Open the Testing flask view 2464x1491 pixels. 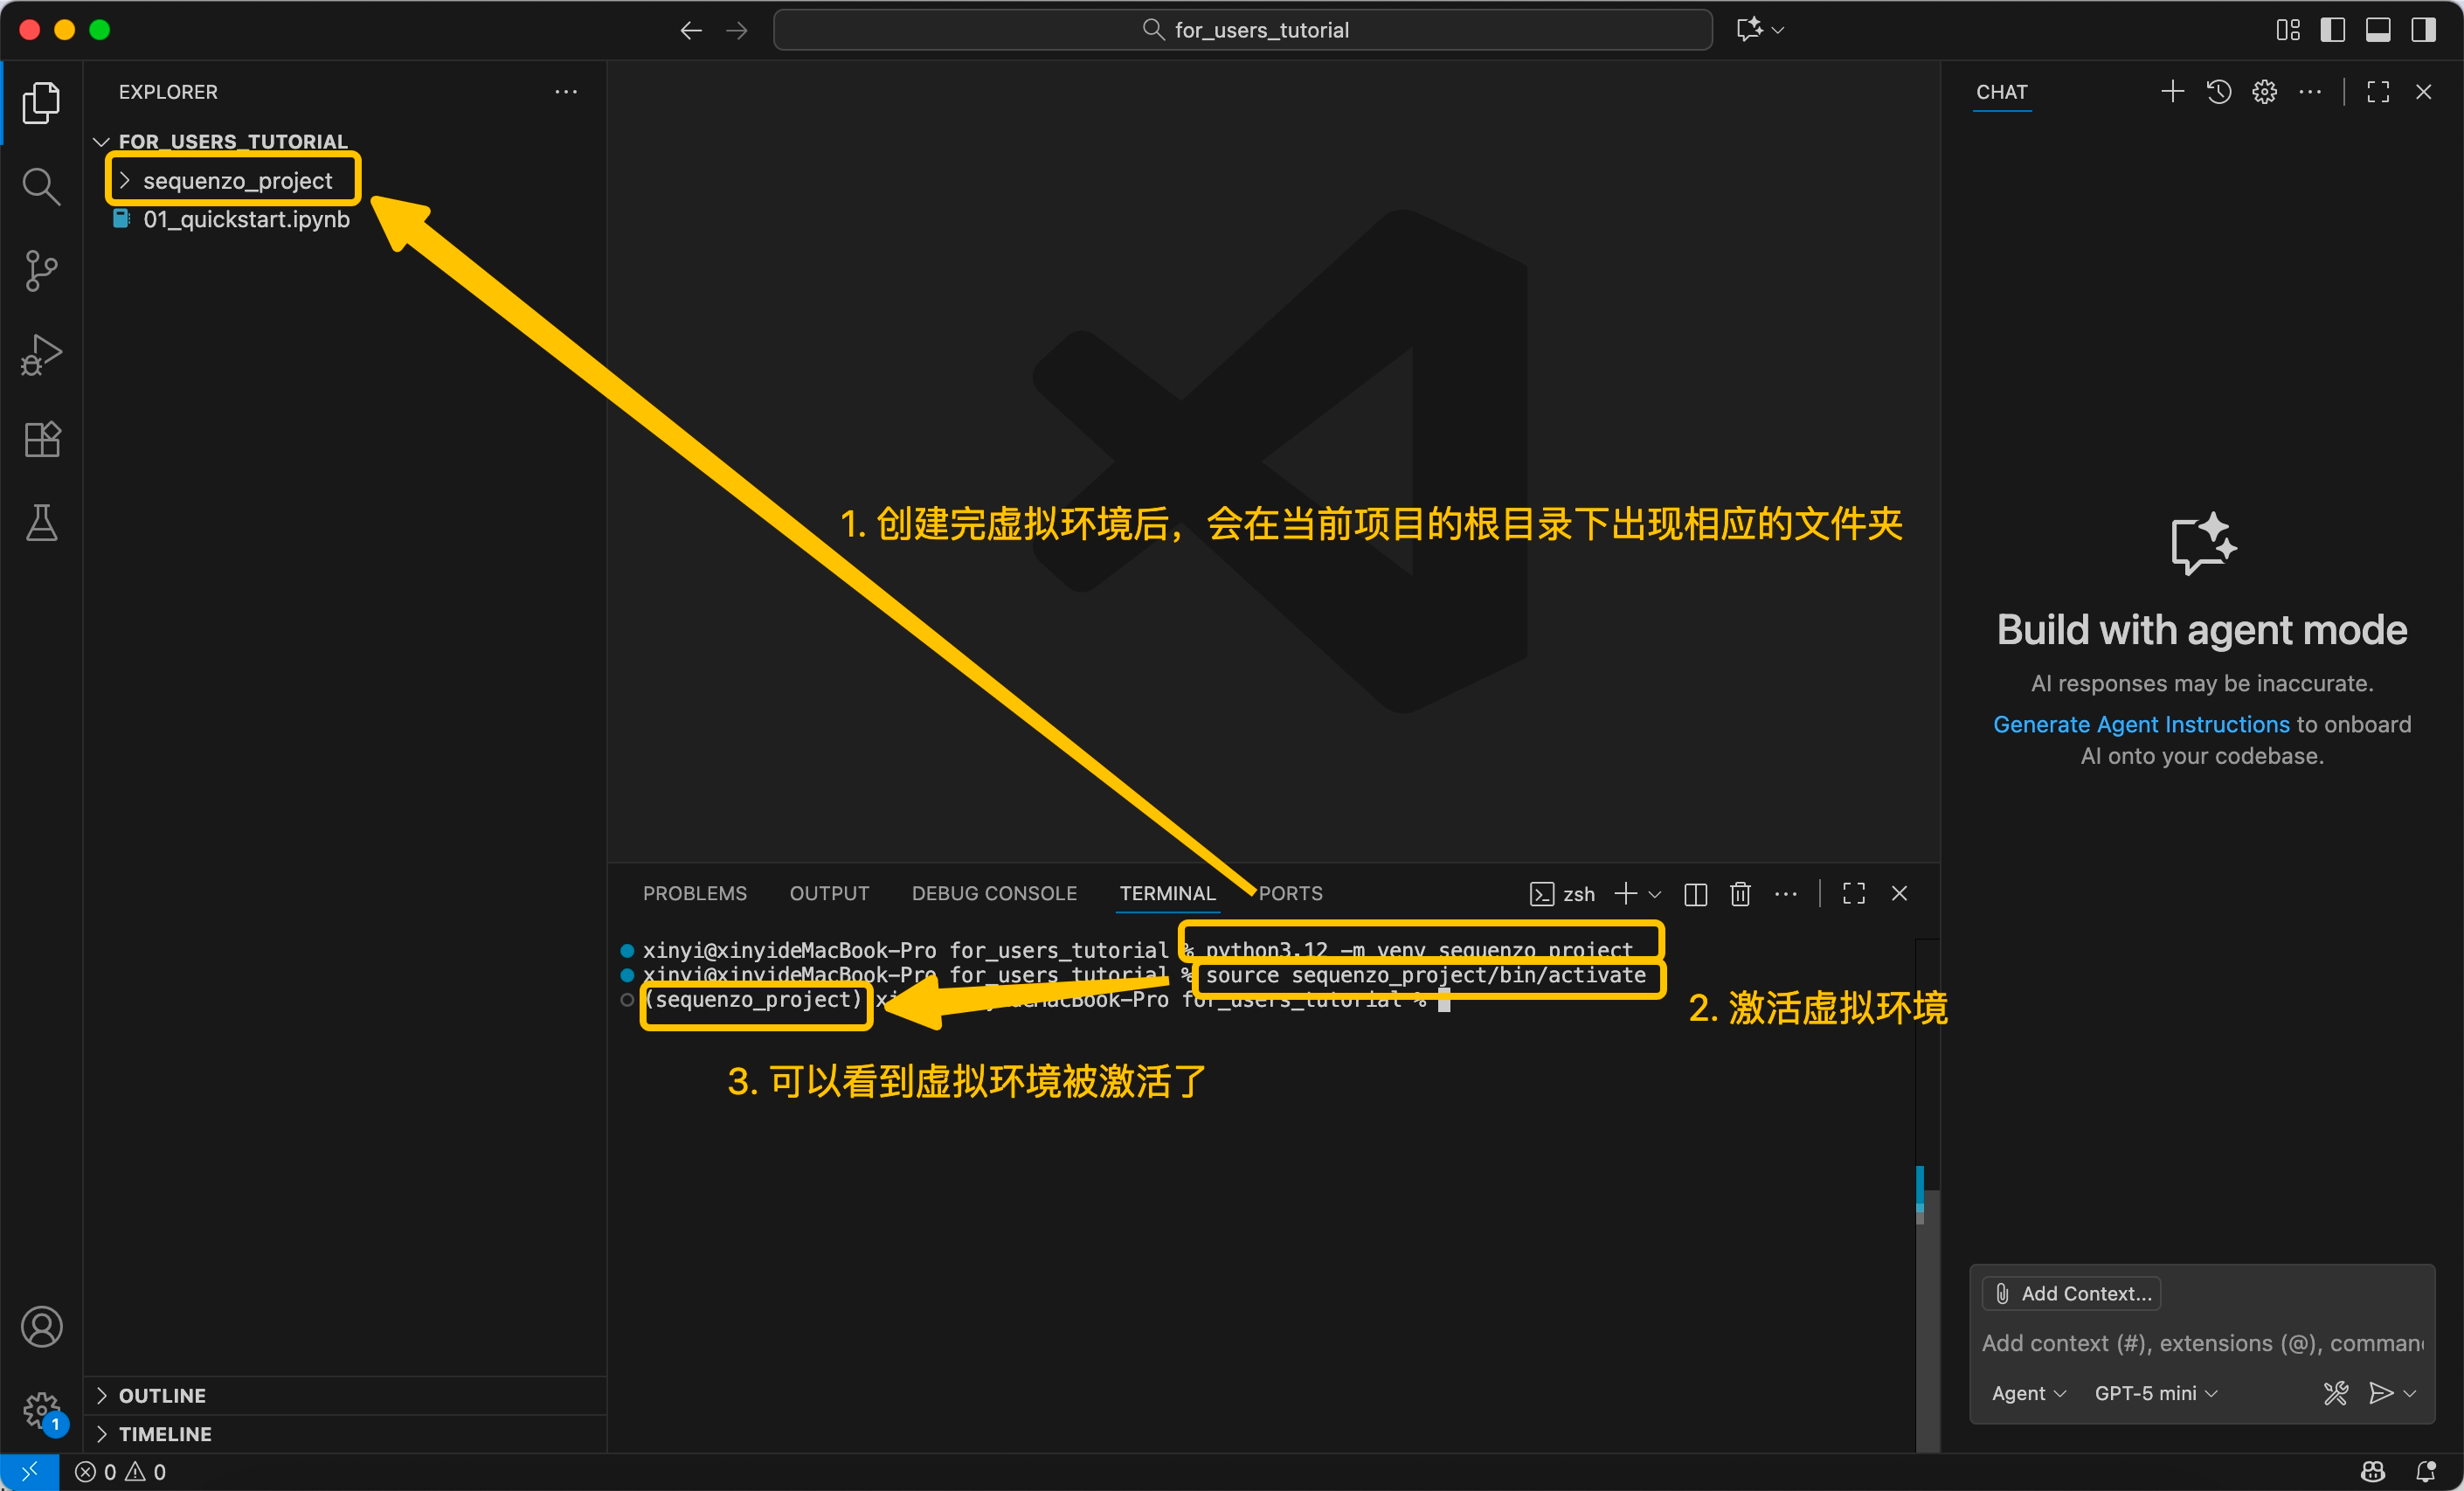41,522
